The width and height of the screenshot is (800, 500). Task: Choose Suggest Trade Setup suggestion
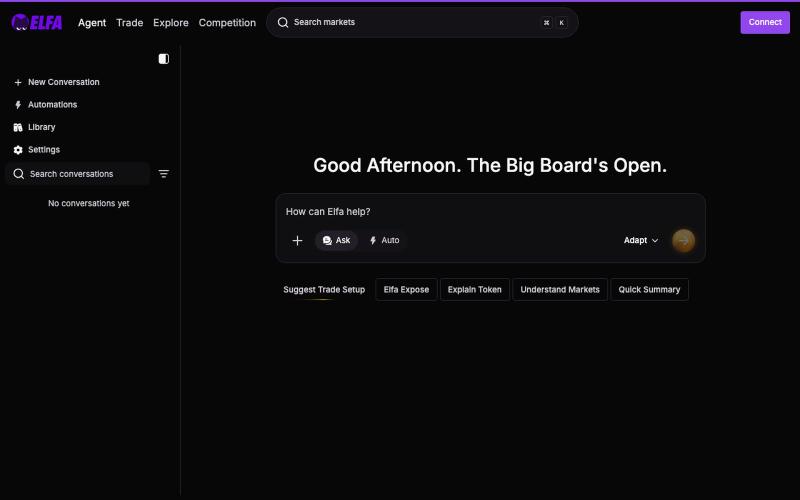[324, 289]
